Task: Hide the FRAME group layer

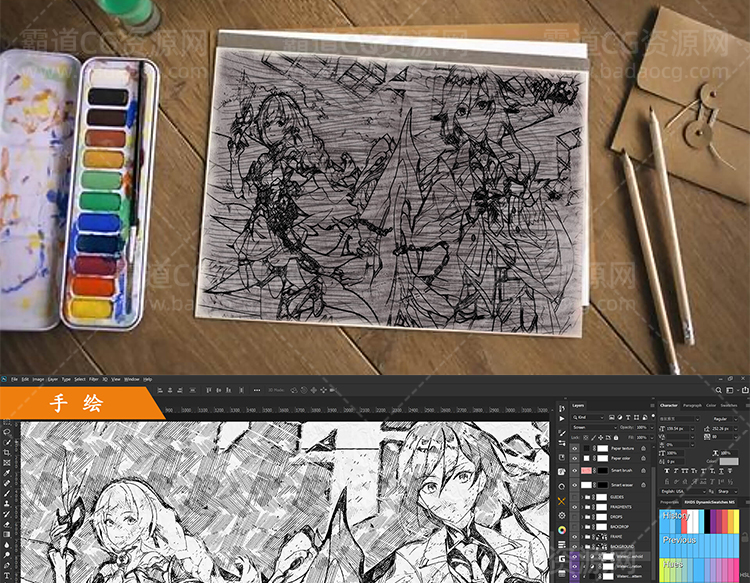Action: point(574,537)
